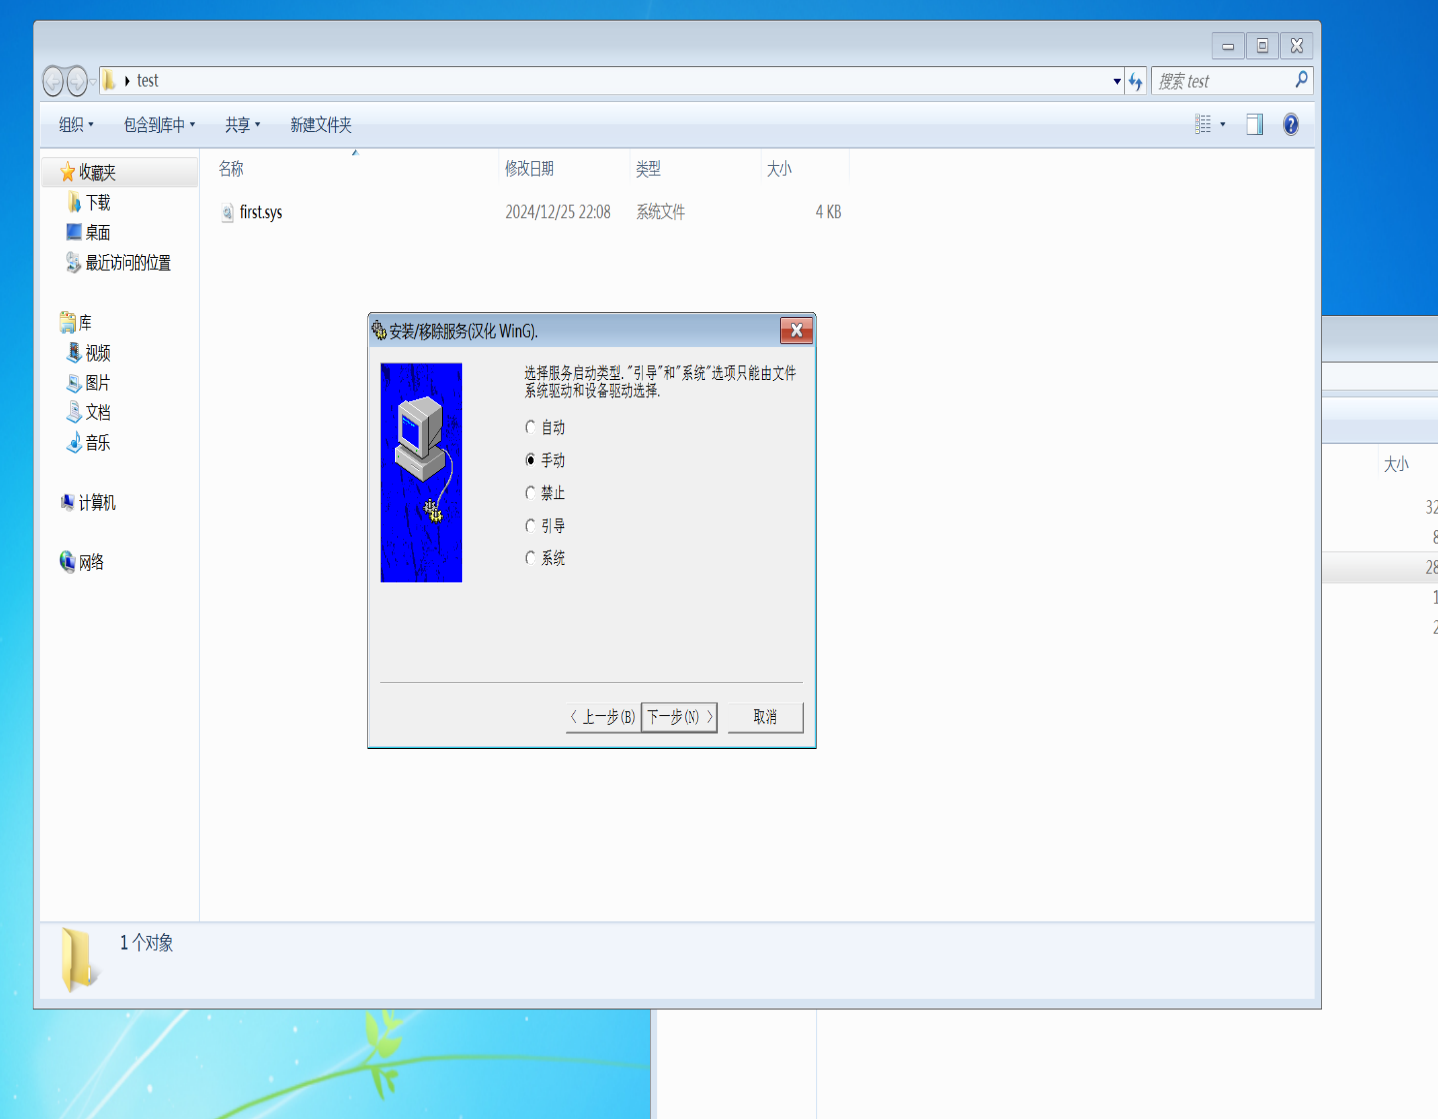The width and height of the screenshot is (1438, 1119).
Task: Choose 系统 as the service startup type
Action: pos(529,557)
